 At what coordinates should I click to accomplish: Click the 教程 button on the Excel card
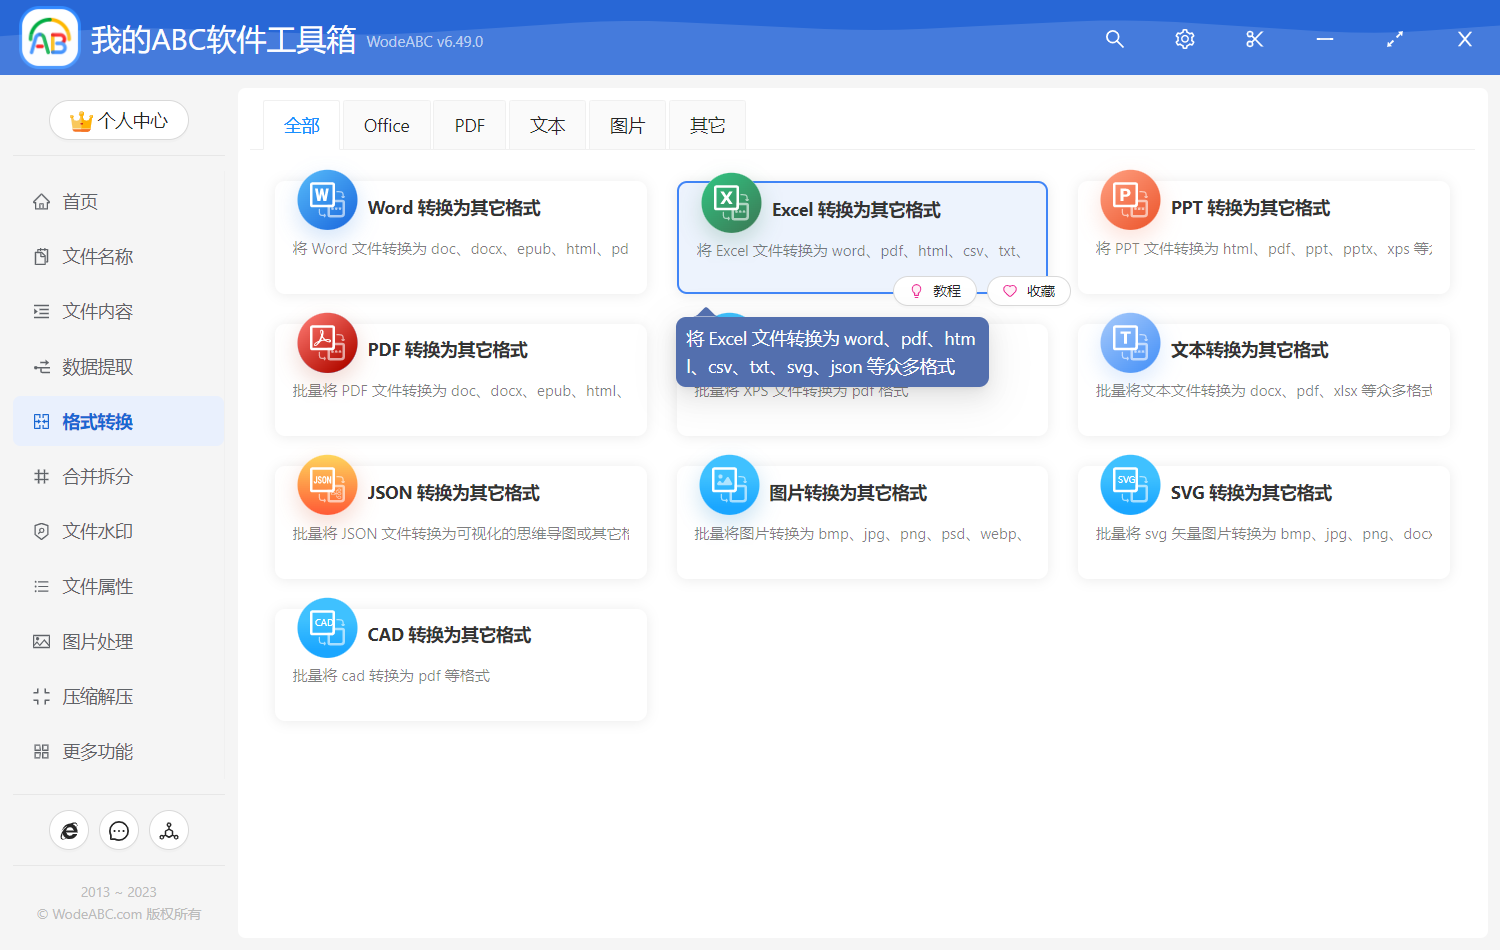point(935,291)
